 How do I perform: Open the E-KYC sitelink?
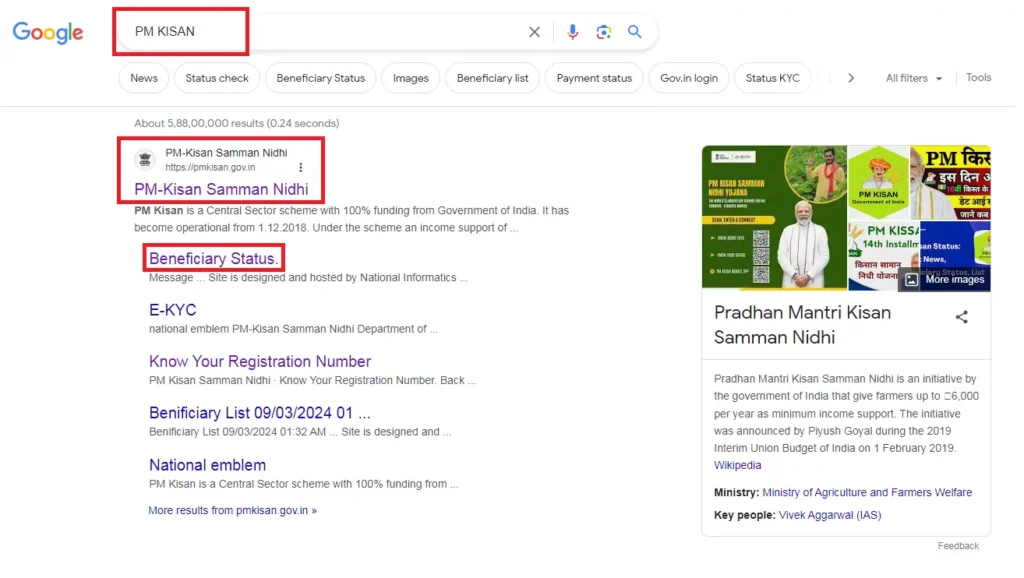click(x=173, y=310)
